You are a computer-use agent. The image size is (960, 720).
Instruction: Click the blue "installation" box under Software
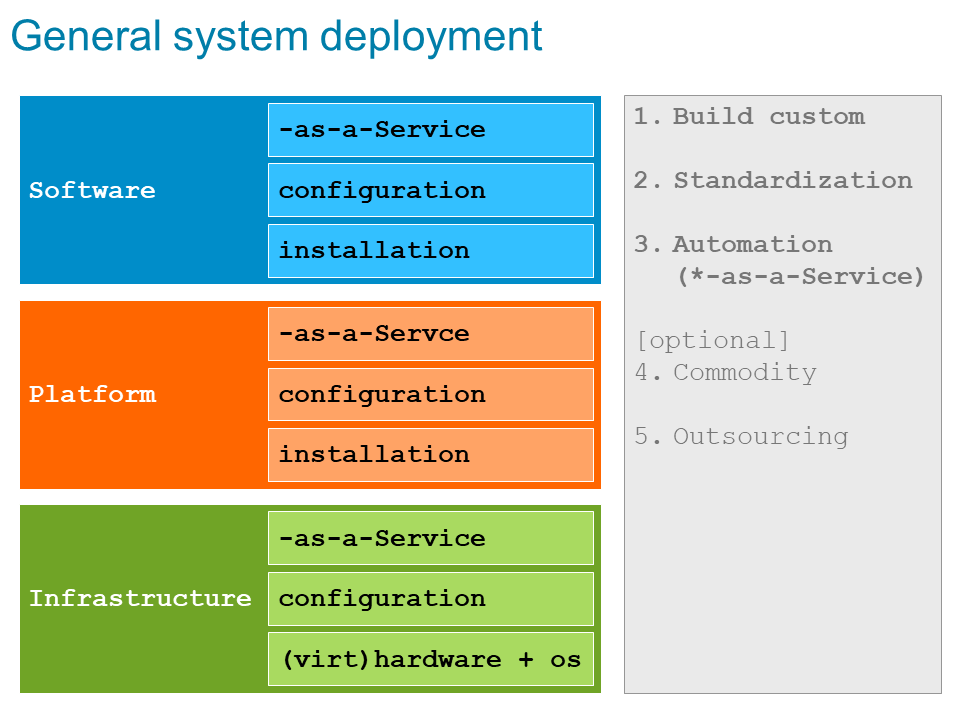point(430,250)
